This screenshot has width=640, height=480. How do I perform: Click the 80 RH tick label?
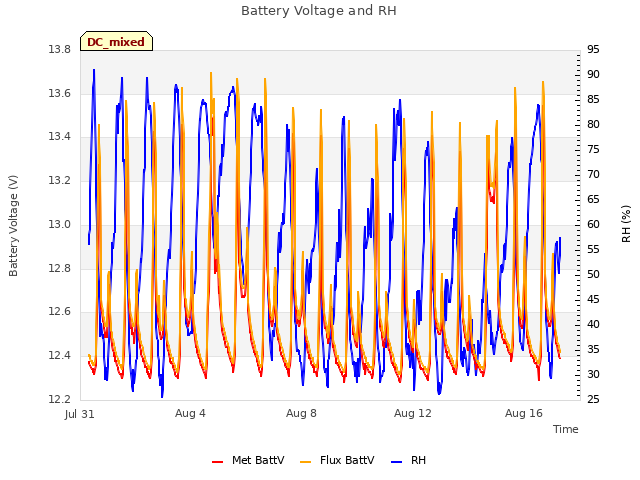(593, 124)
